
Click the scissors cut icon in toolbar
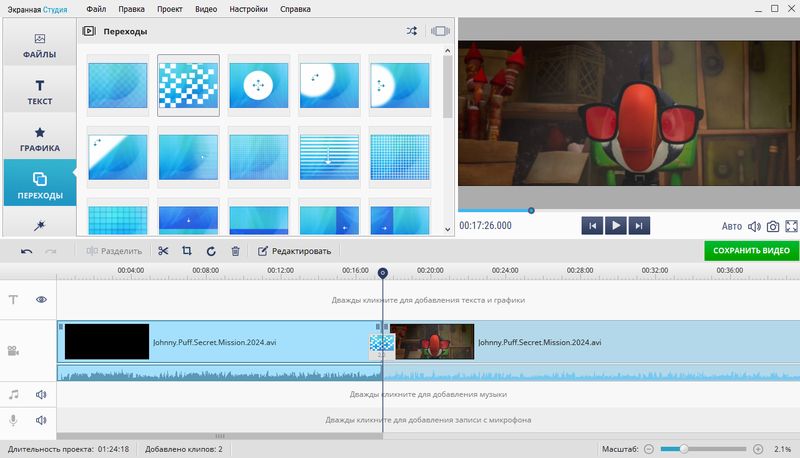[163, 251]
